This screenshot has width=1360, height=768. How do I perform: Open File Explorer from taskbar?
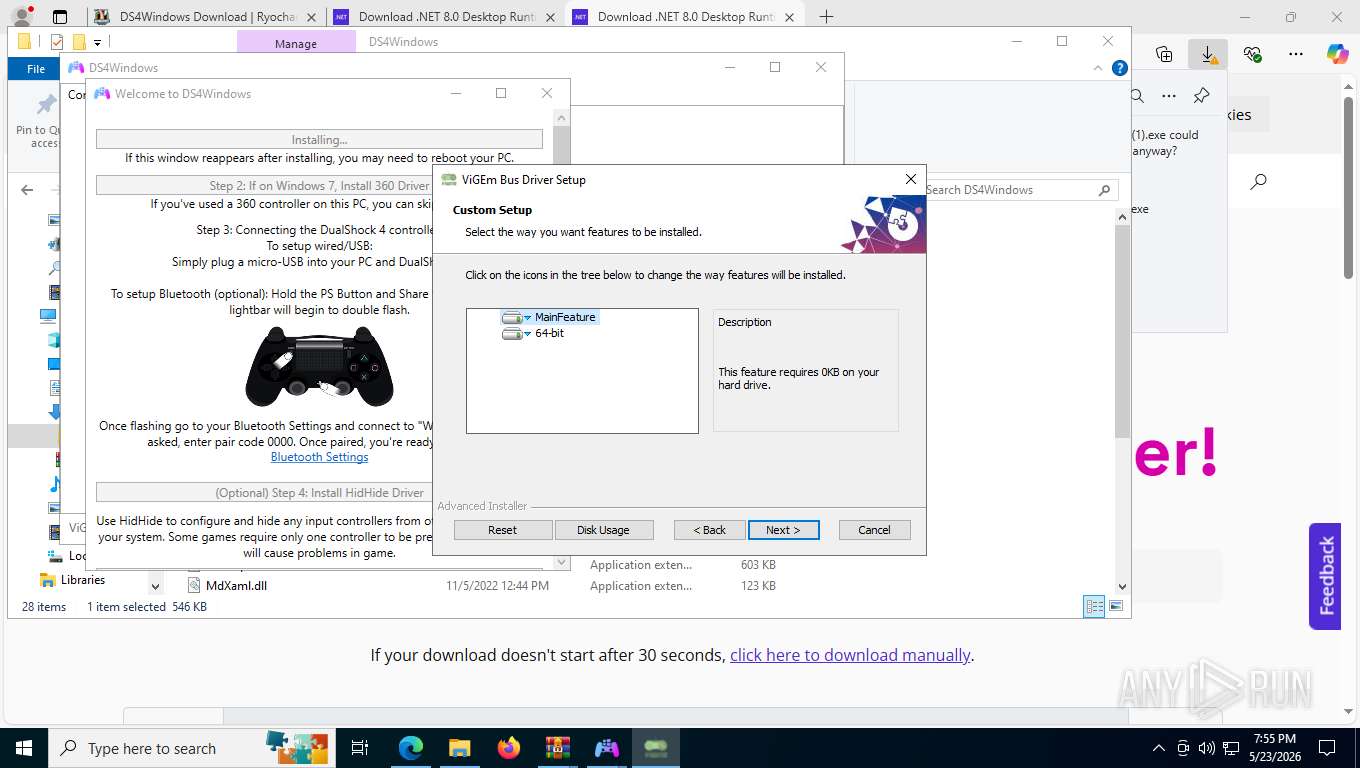coord(460,748)
